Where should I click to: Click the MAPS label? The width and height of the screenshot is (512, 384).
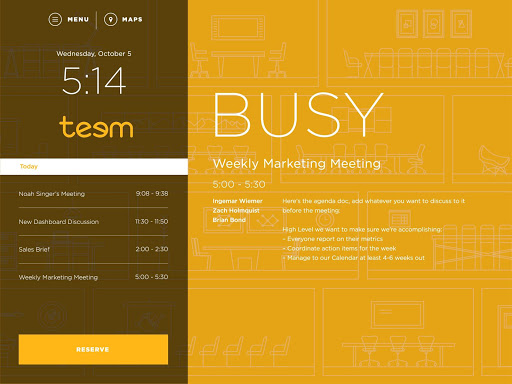click(132, 19)
